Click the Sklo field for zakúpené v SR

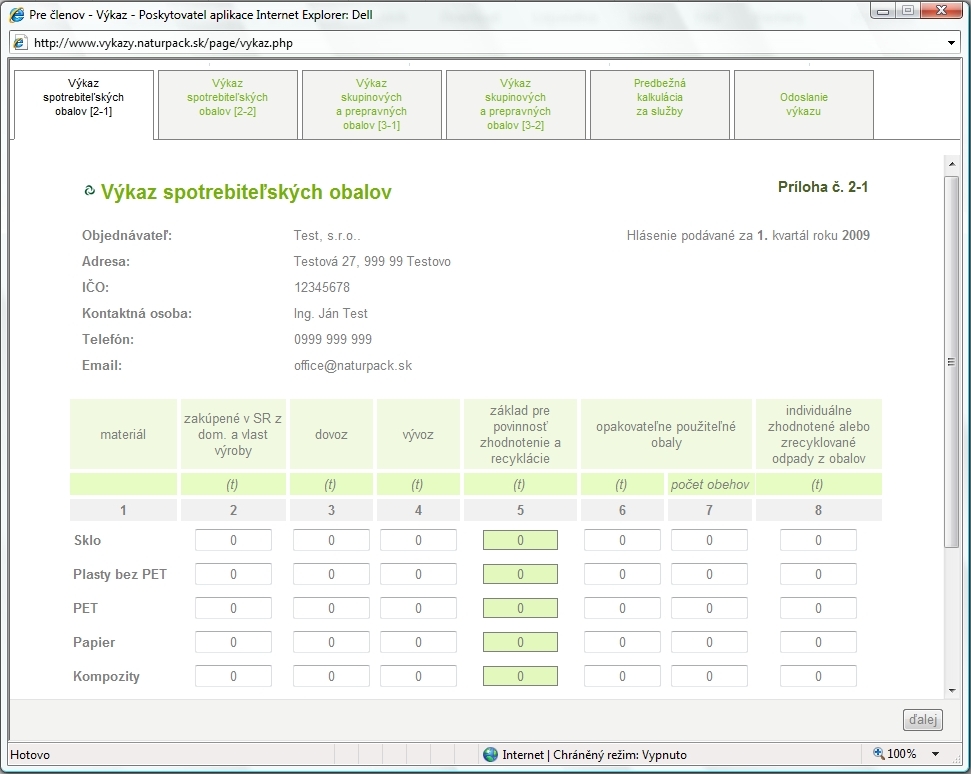pyautogui.click(x=233, y=541)
